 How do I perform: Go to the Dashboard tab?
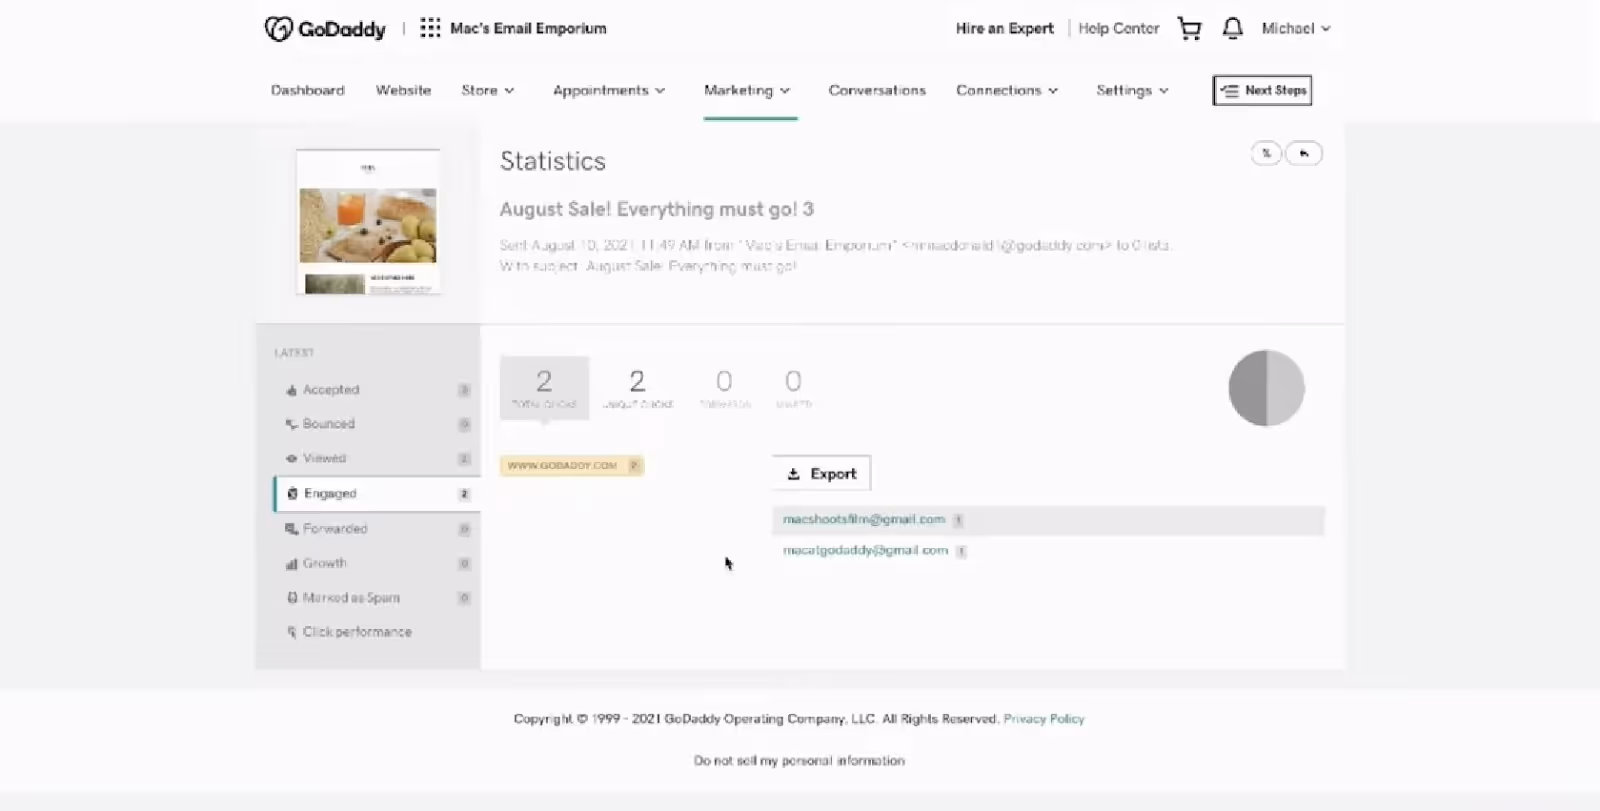click(x=308, y=90)
